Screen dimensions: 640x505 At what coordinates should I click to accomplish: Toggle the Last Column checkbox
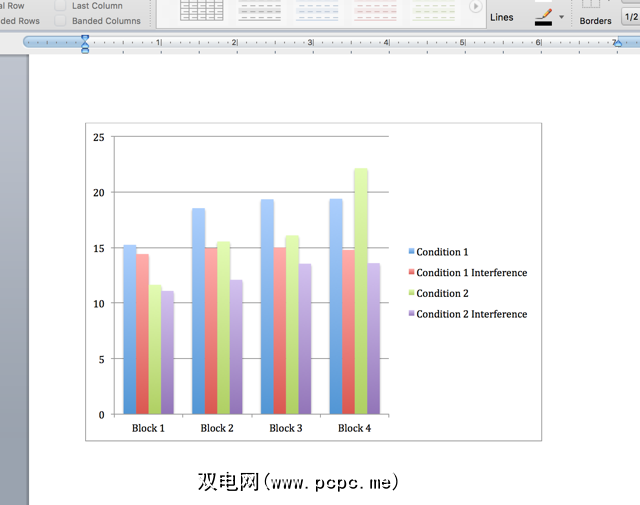click(60, 6)
